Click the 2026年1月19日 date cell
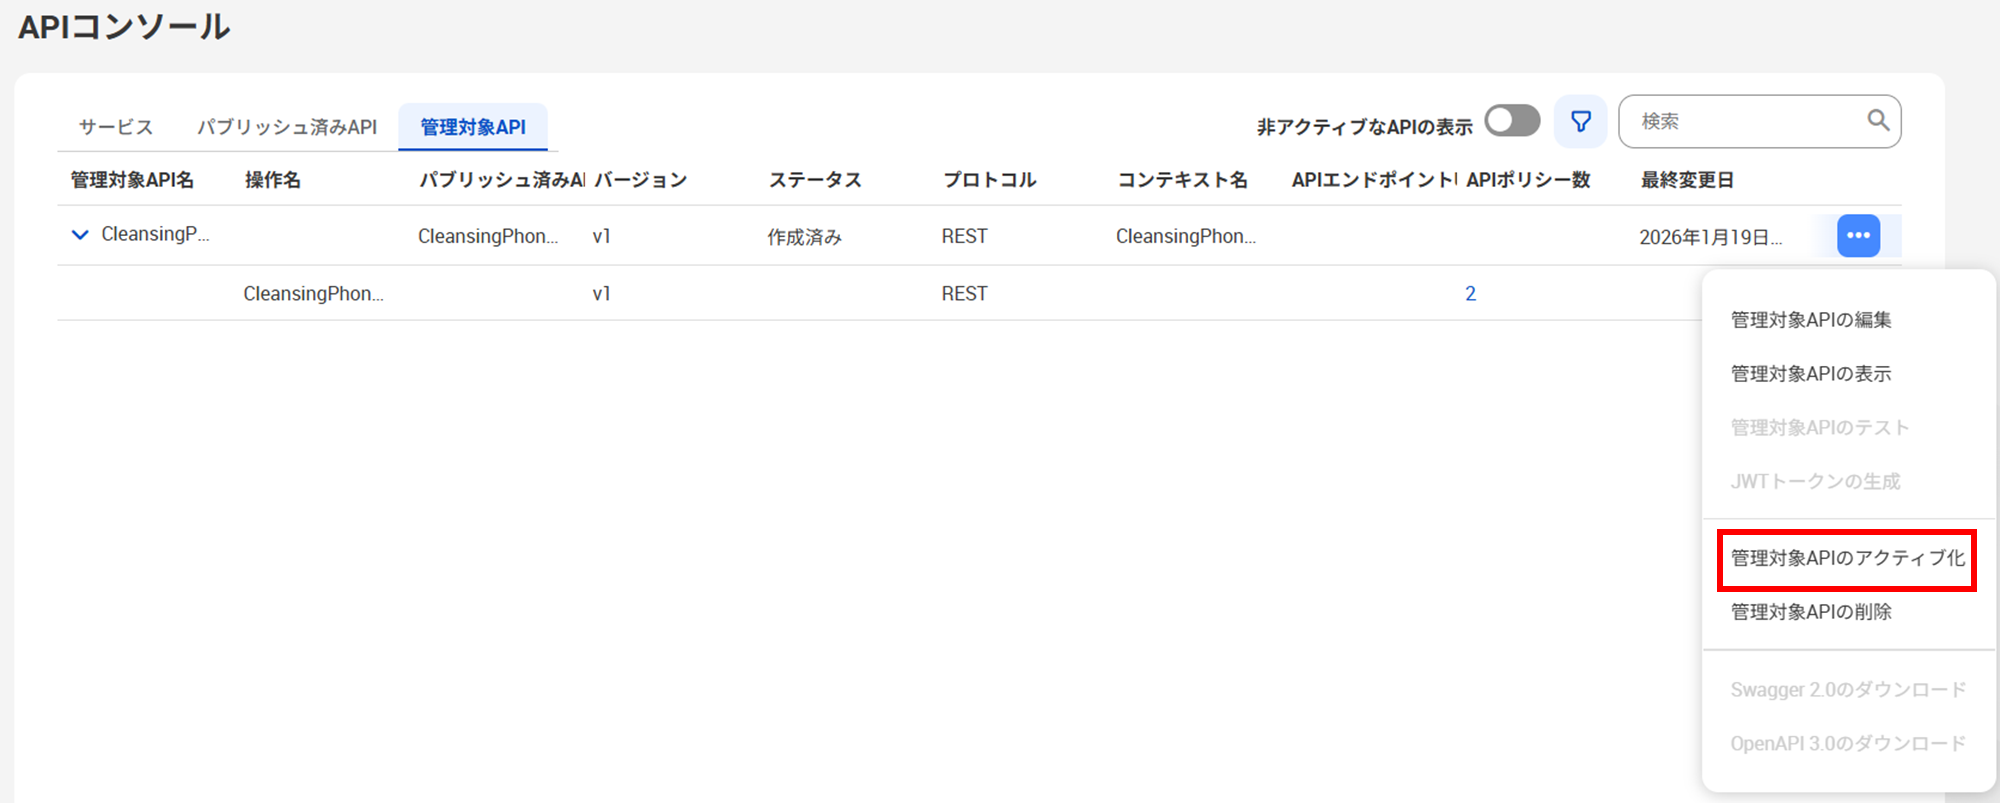This screenshot has height=803, width=2000. pyautogui.click(x=1710, y=237)
